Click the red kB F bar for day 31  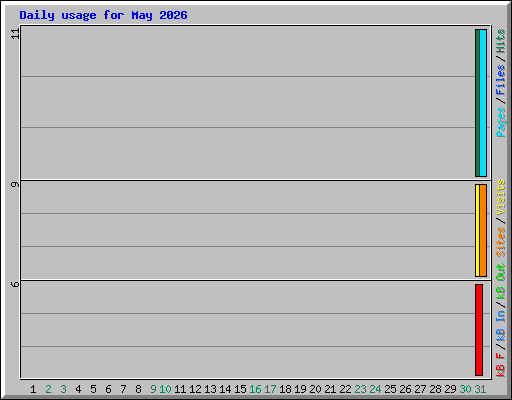pyautogui.click(x=479, y=330)
